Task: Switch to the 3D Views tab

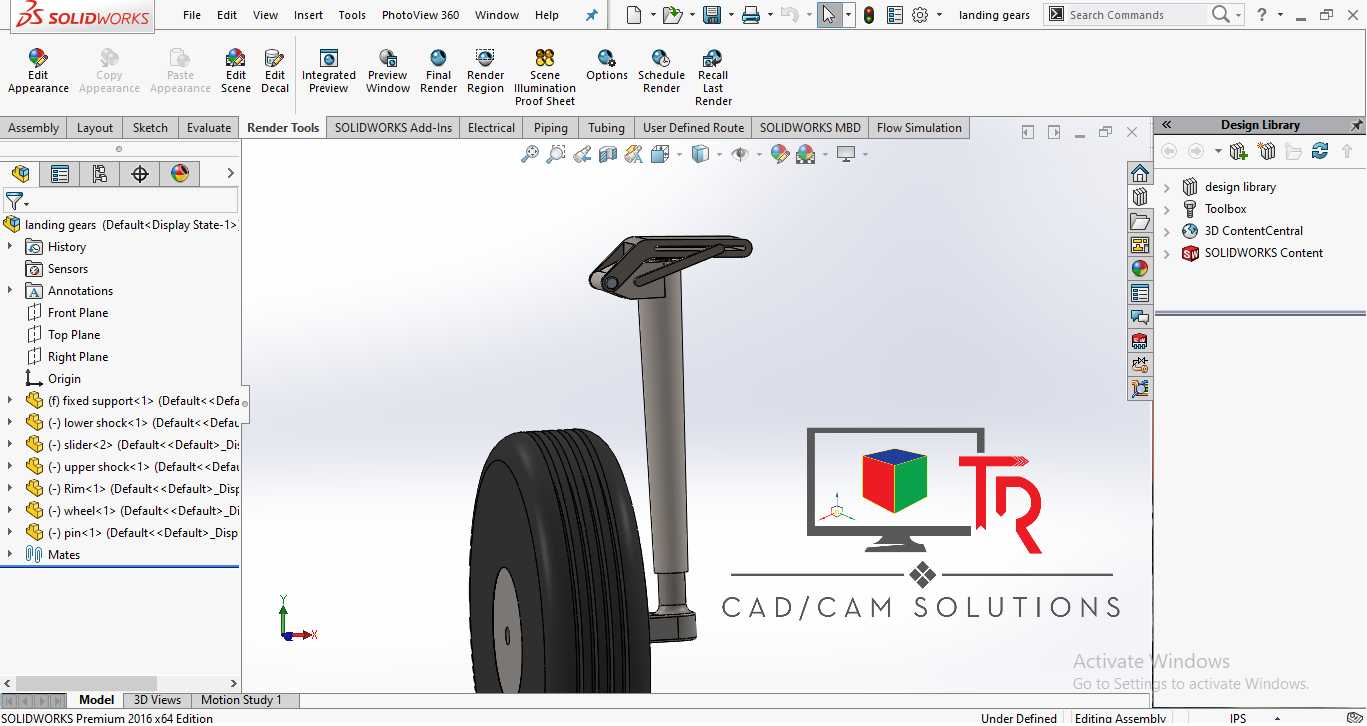Action: coord(158,700)
